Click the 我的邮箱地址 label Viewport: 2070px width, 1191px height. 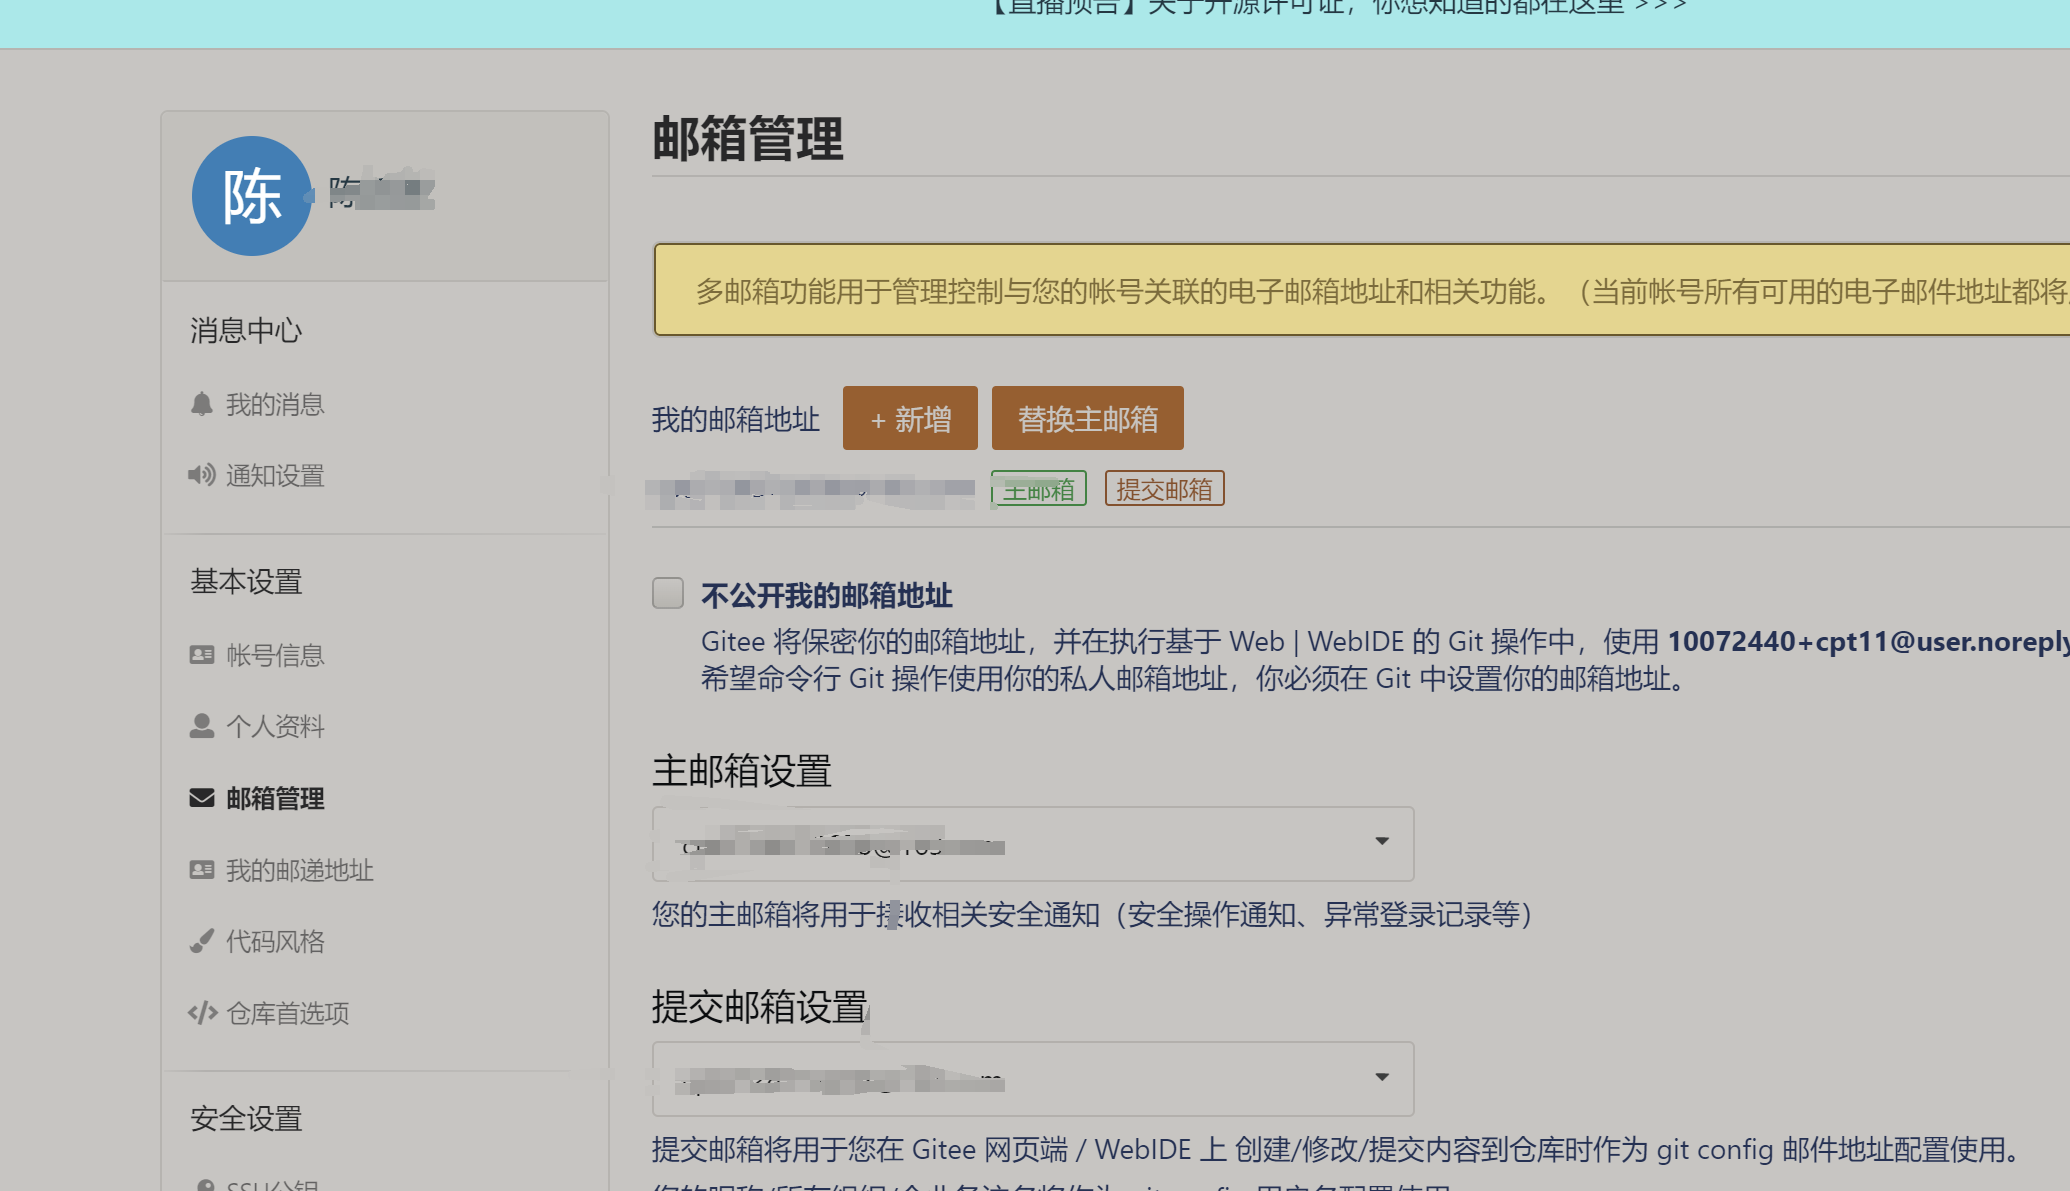point(736,419)
